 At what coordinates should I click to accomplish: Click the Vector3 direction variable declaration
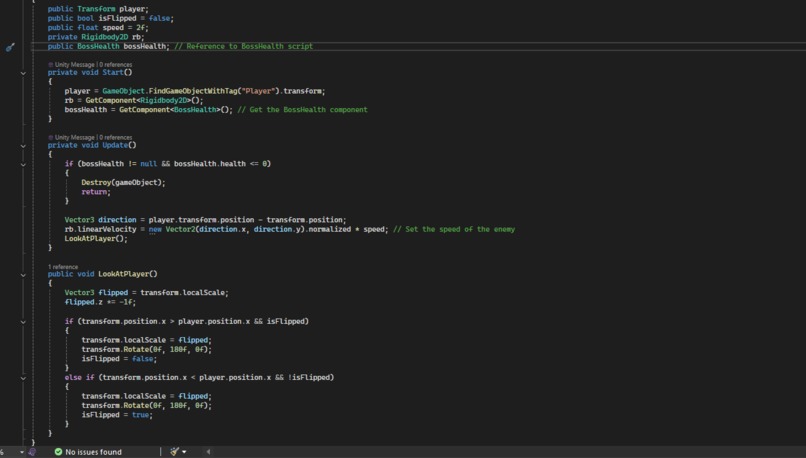coord(101,220)
